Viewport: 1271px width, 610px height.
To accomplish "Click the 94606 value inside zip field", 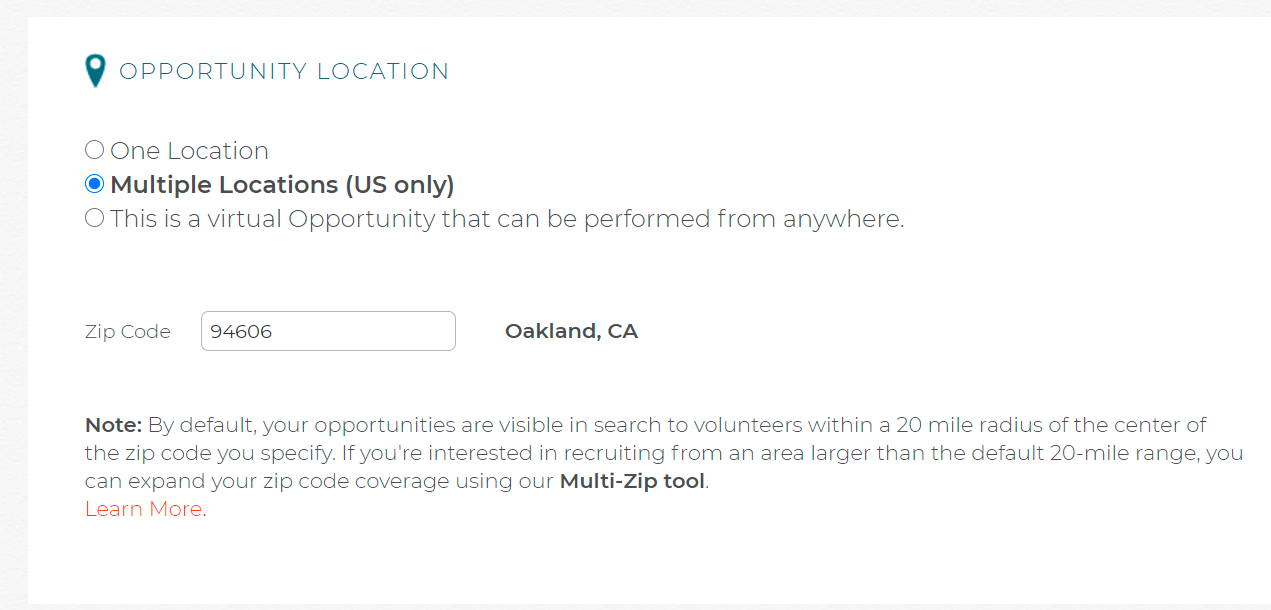I will [x=241, y=332].
